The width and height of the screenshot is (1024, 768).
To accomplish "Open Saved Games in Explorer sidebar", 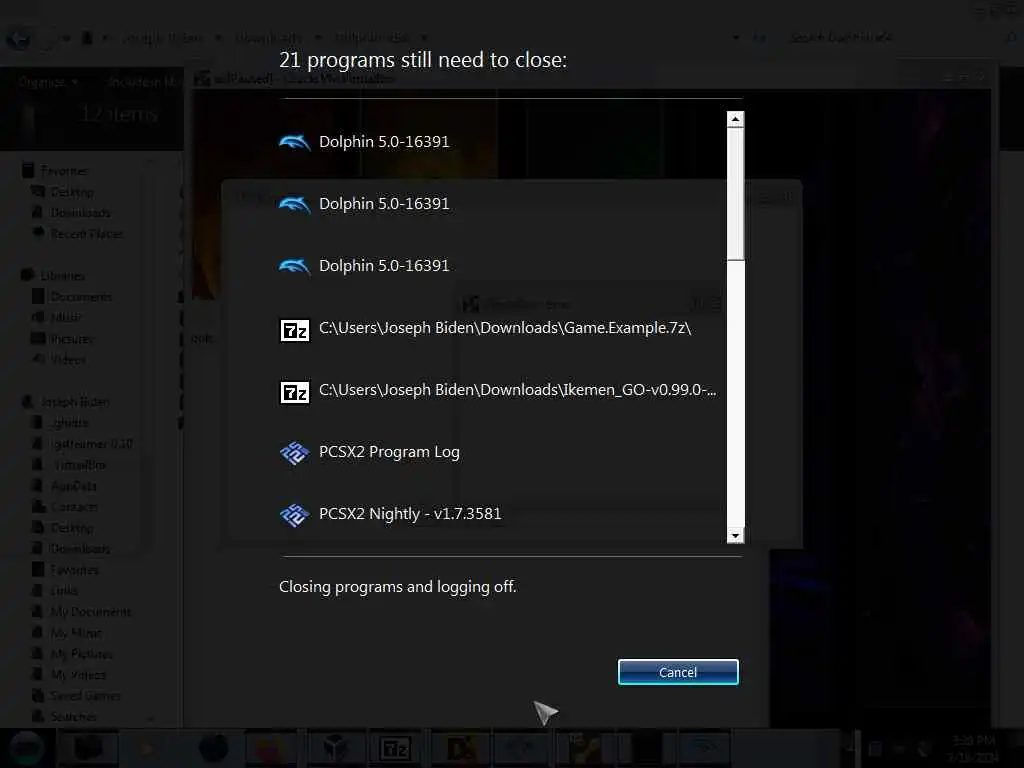I will (x=76, y=696).
